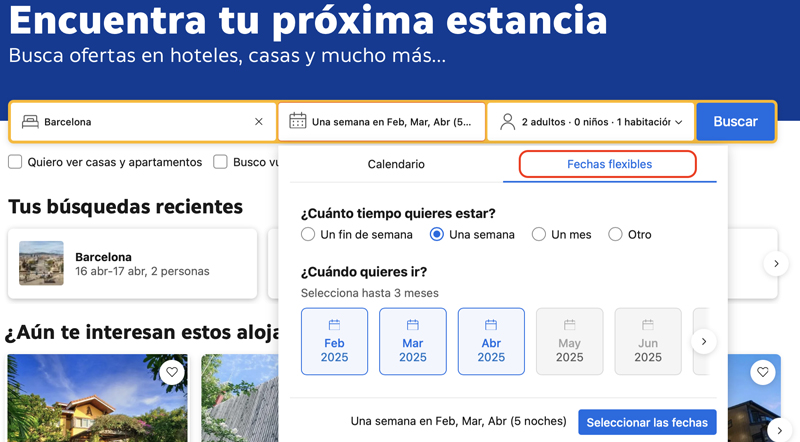Click the calendar icon in date field
This screenshot has height=442, width=800.
click(x=298, y=121)
